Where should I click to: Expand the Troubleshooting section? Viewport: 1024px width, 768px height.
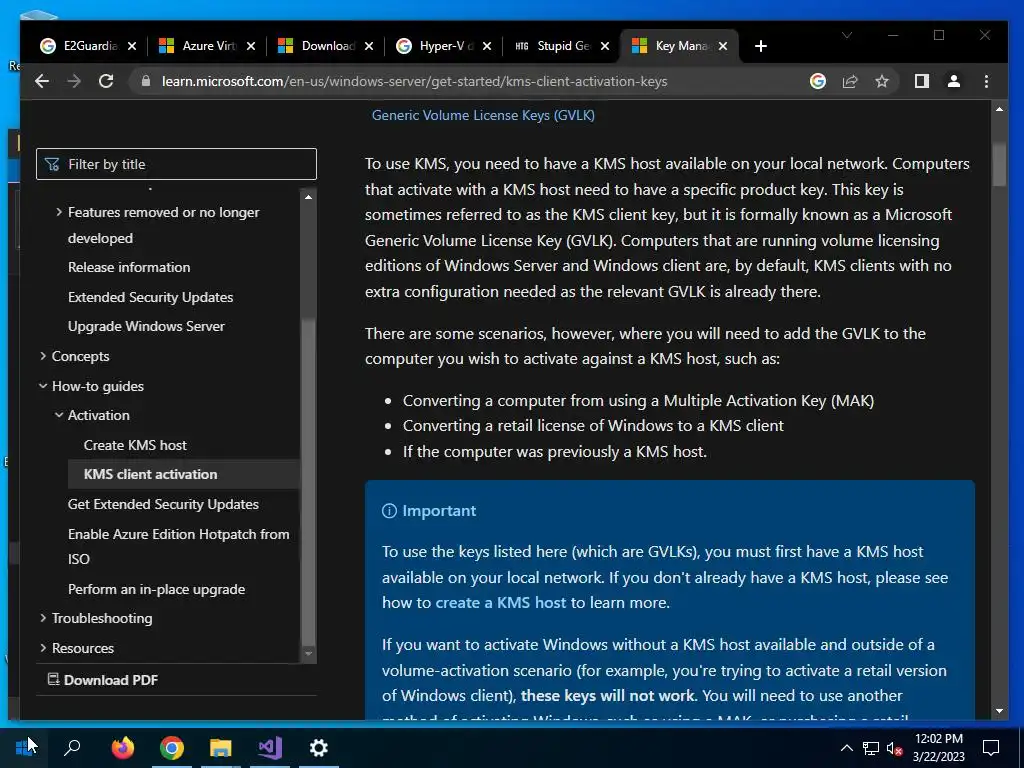pos(43,618)
